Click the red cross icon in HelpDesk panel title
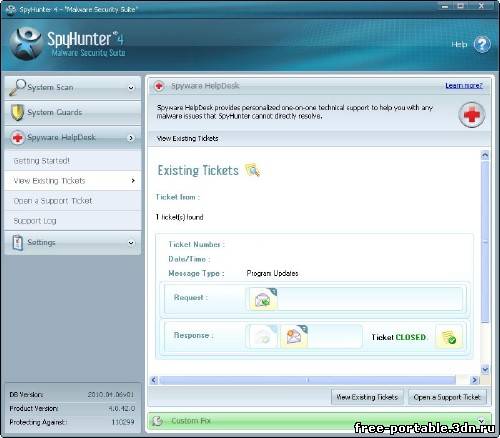This screenshot has width=500, height=438. (159, 86)
